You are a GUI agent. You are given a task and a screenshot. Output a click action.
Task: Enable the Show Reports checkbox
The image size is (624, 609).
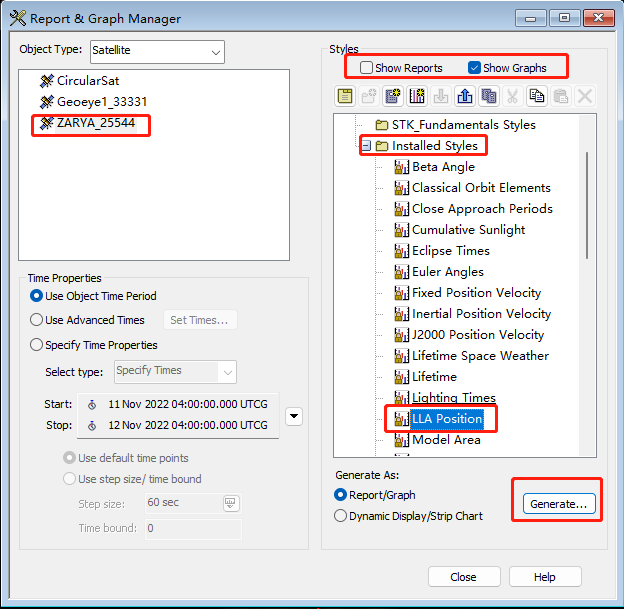pos(367,68)
